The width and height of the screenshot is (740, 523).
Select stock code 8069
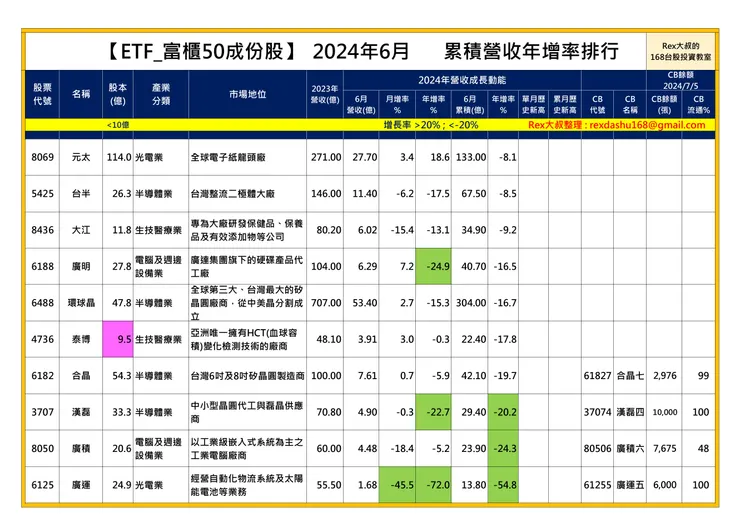point(42,157)
